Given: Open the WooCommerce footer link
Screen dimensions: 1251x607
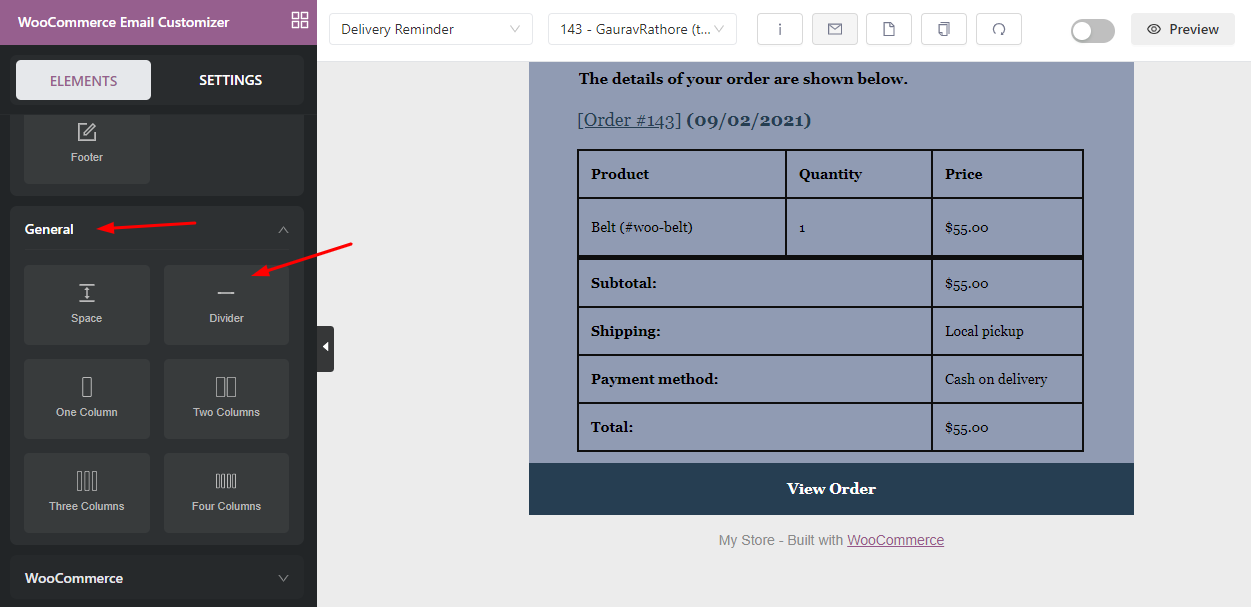Looking at the screenshot, I should (895, 540).
